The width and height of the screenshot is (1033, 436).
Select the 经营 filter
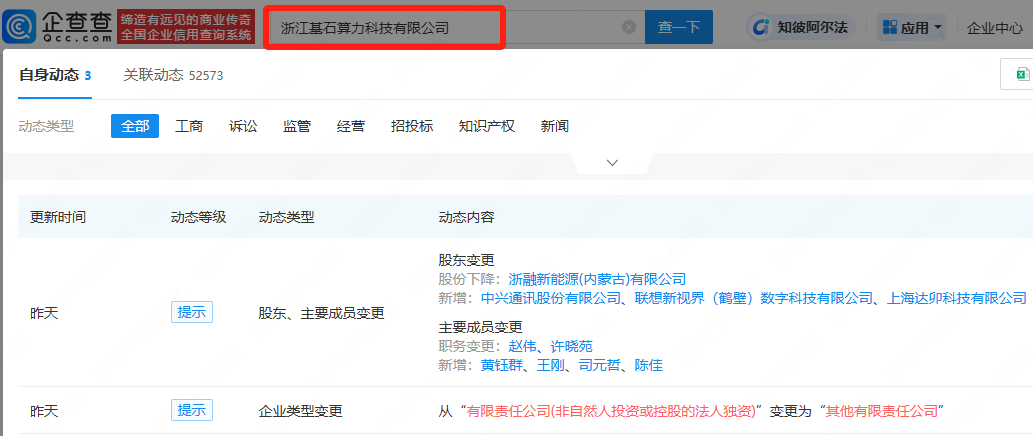pyautogui.click(x=350, y=126)
